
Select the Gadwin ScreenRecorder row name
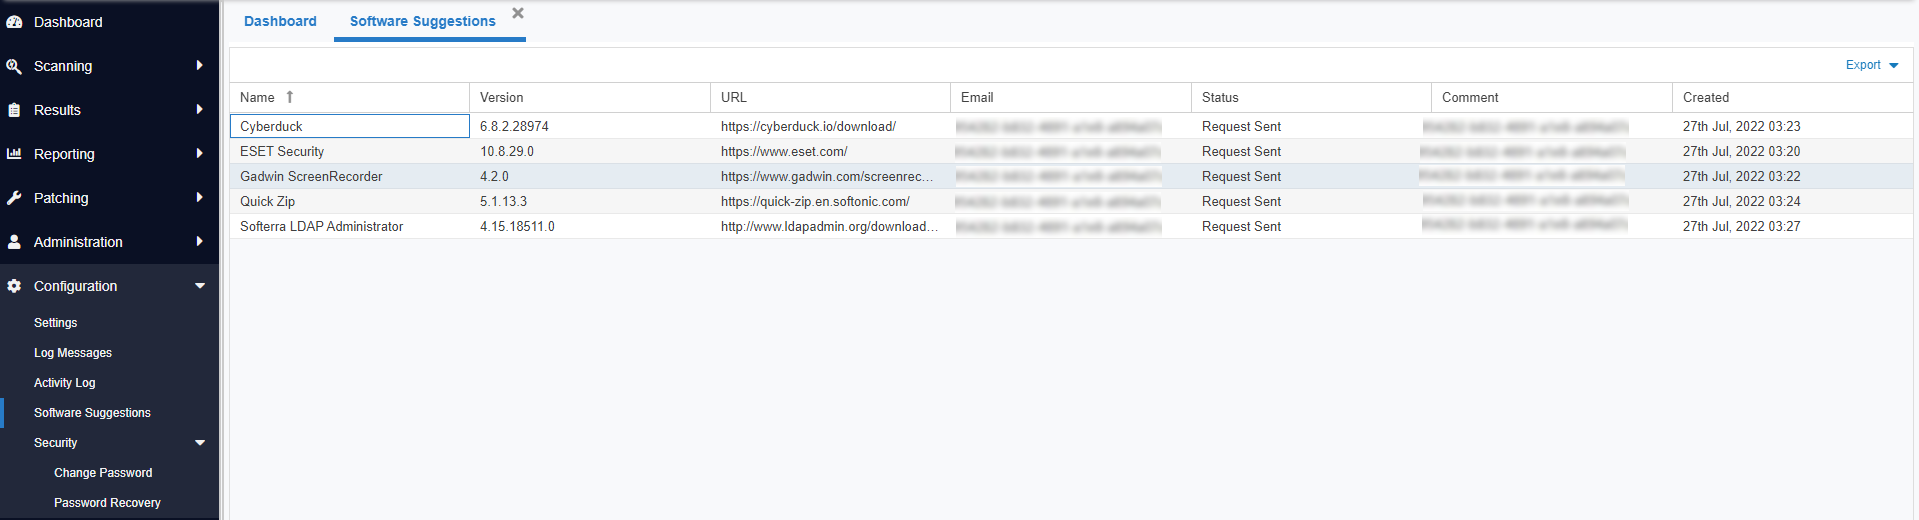pyautogui.click(x=311, y=176)
